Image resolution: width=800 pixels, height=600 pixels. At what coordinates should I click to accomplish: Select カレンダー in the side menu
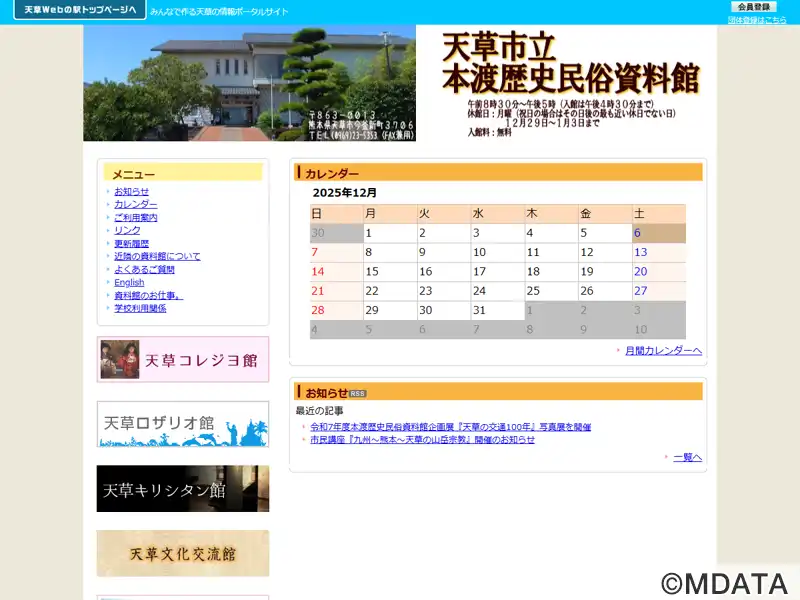(135, 205)
